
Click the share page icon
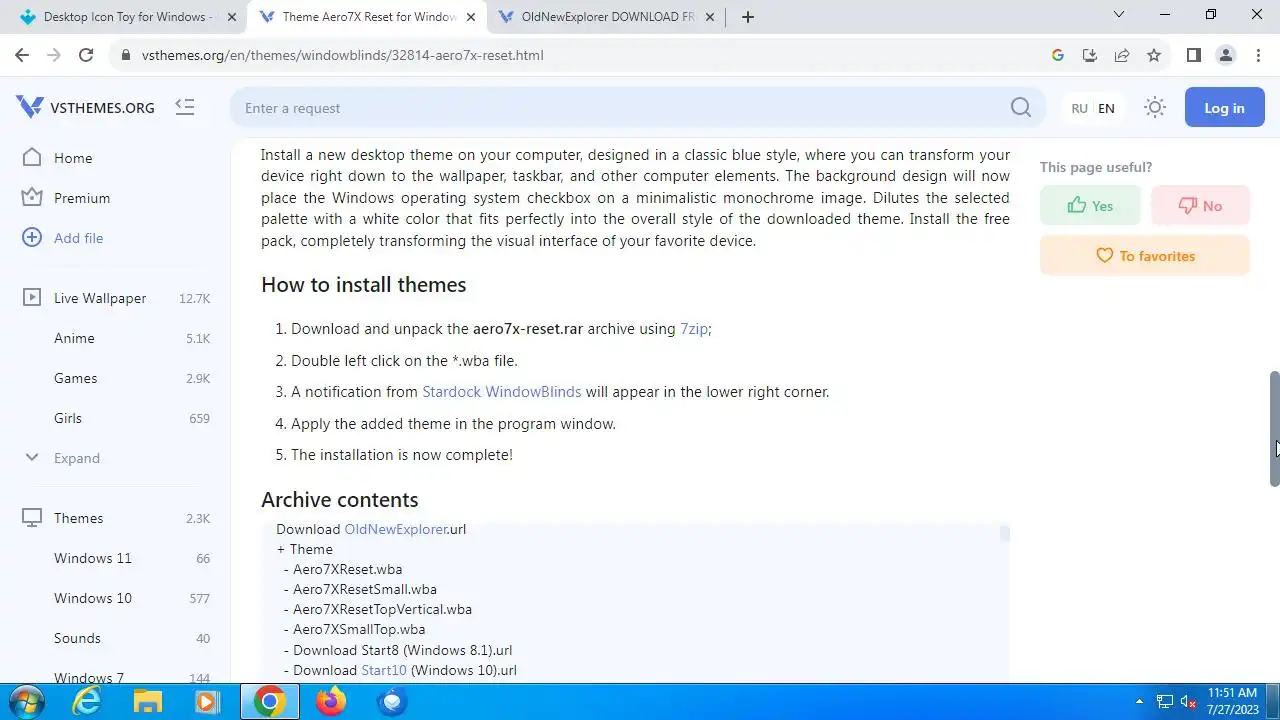[x=1122, y=55]
